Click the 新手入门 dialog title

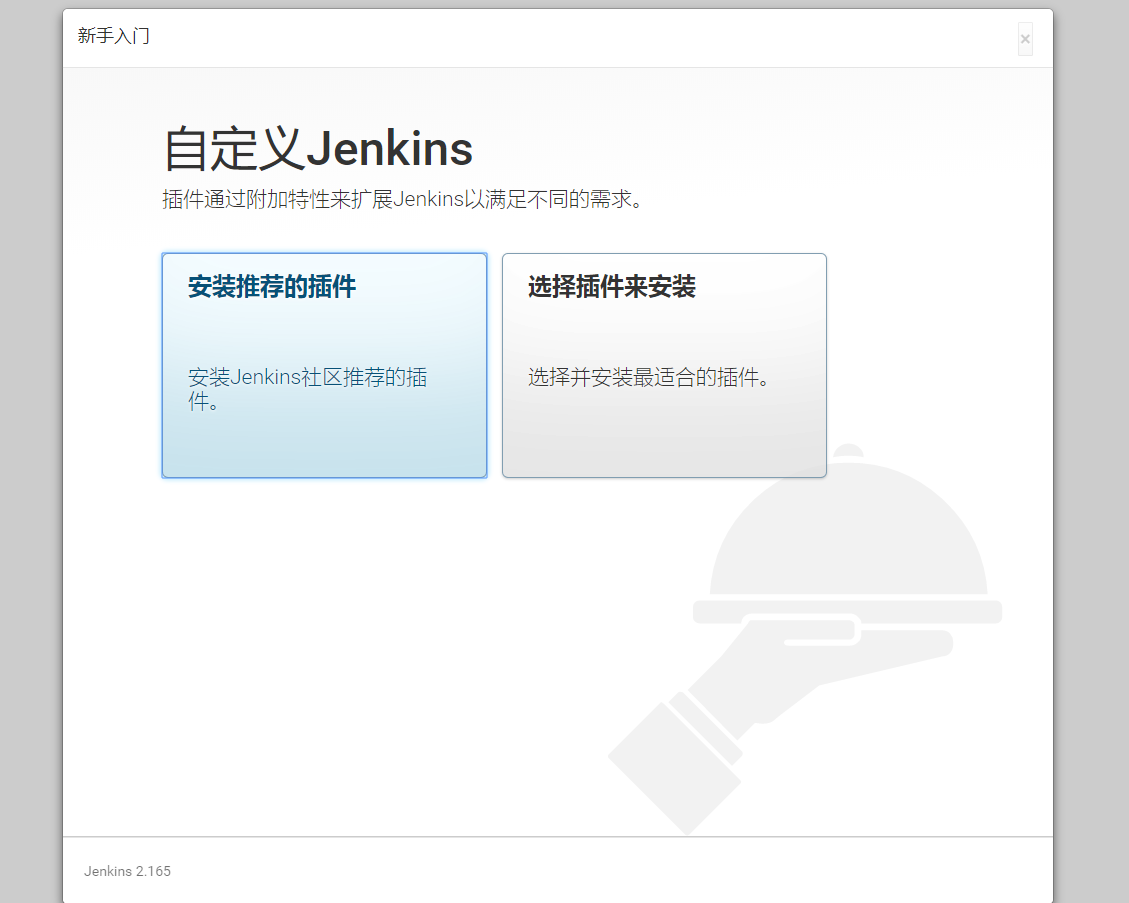[x=114, y=36]
